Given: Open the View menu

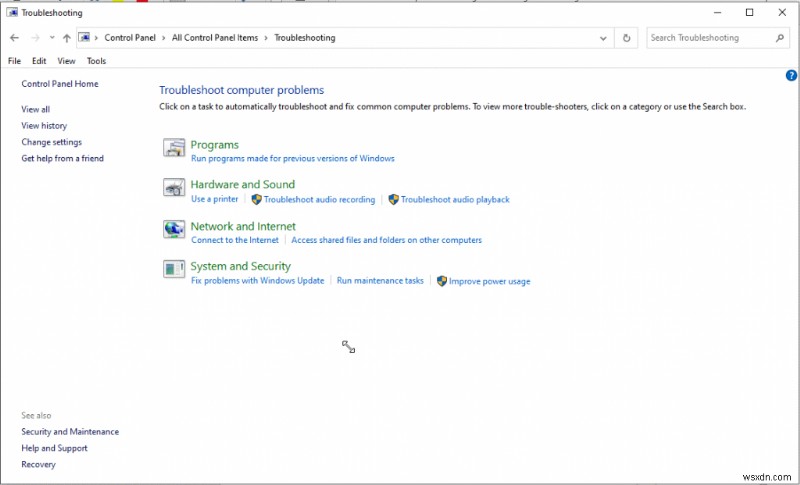Looking at the screenshot, I should click(66, 61).
